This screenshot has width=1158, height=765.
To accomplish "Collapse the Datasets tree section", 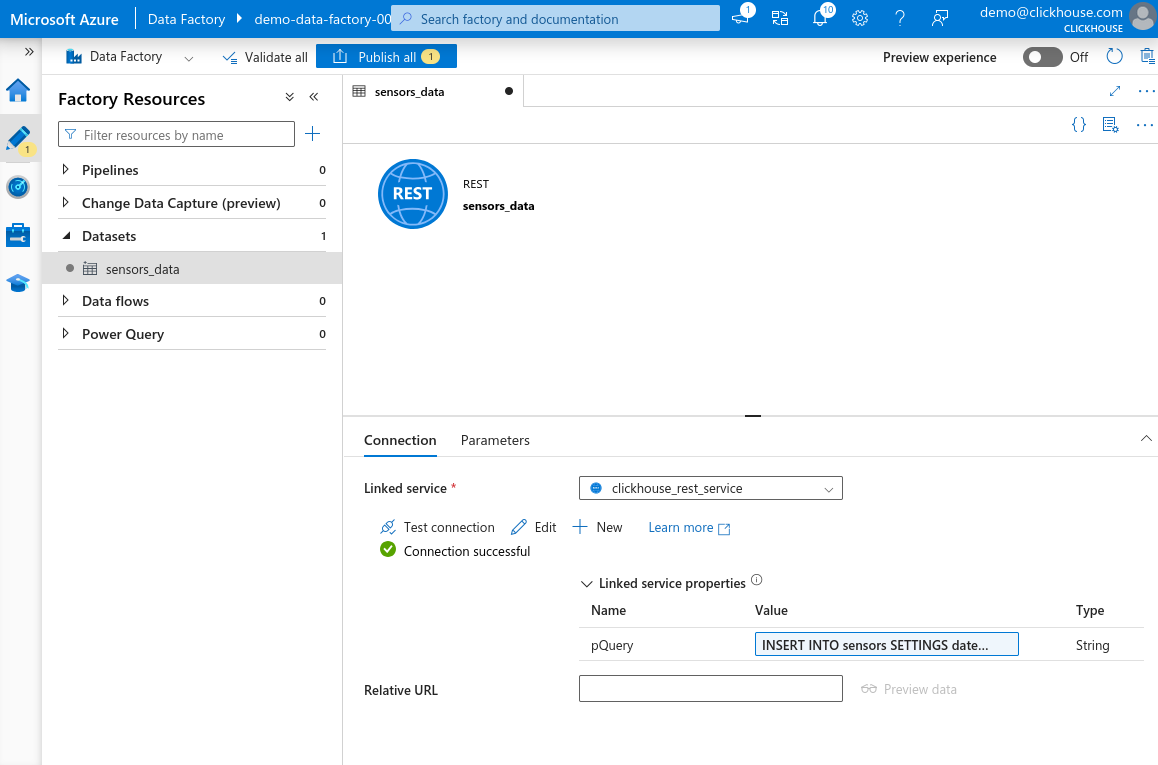I will tap(66, 236).
